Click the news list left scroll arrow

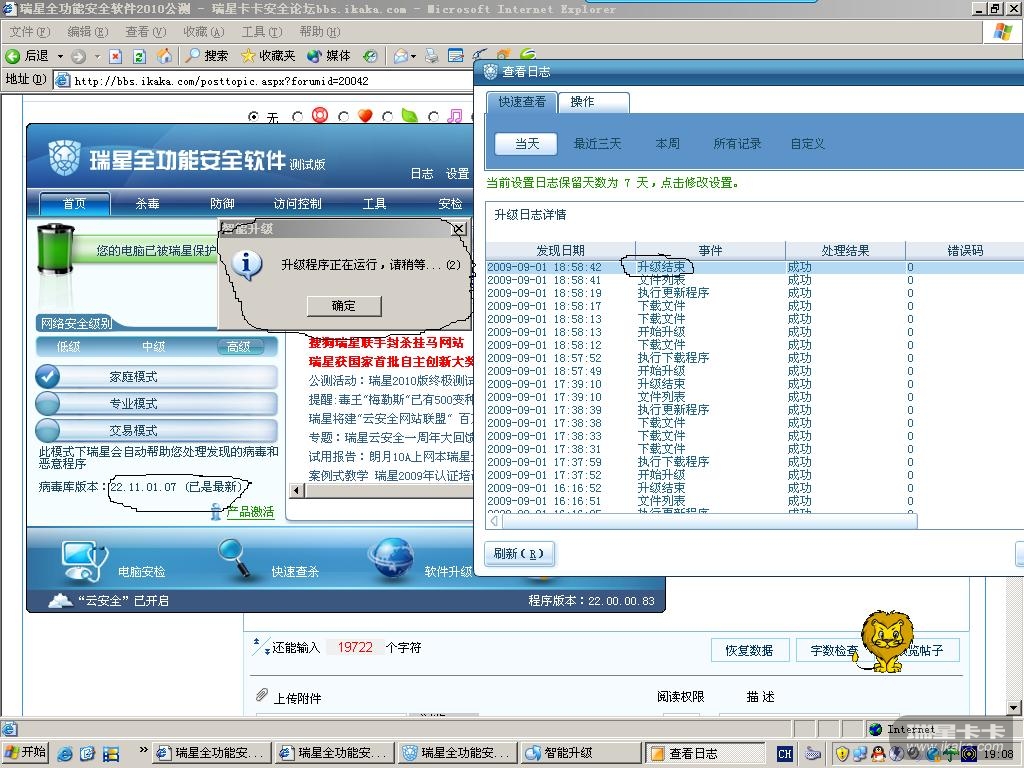[x=297, y=490]
